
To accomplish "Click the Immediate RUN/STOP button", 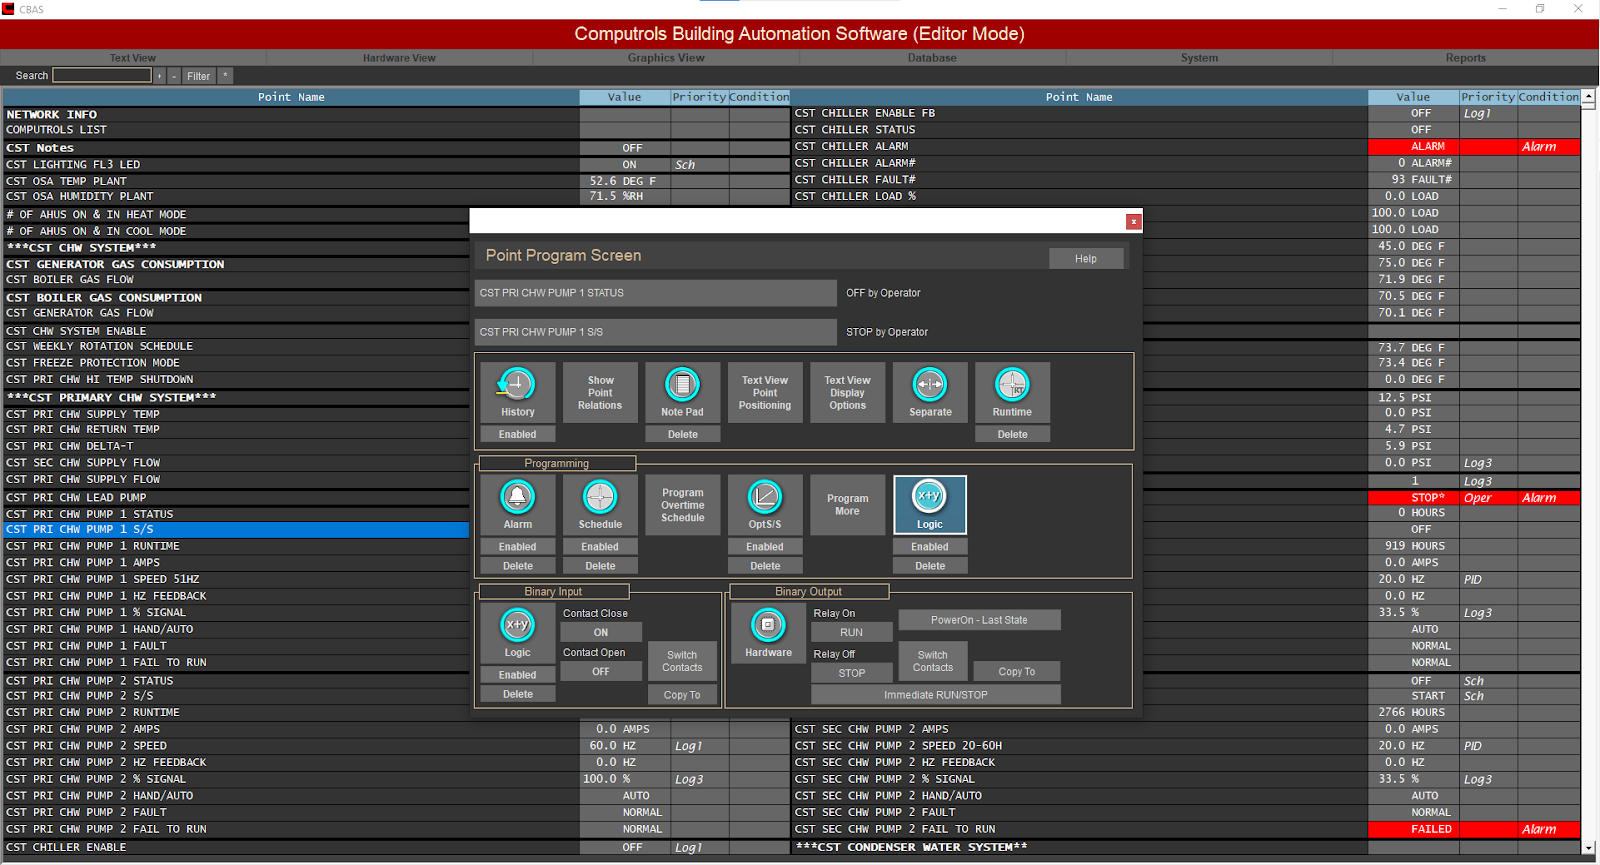I will [x=935, y=695].
